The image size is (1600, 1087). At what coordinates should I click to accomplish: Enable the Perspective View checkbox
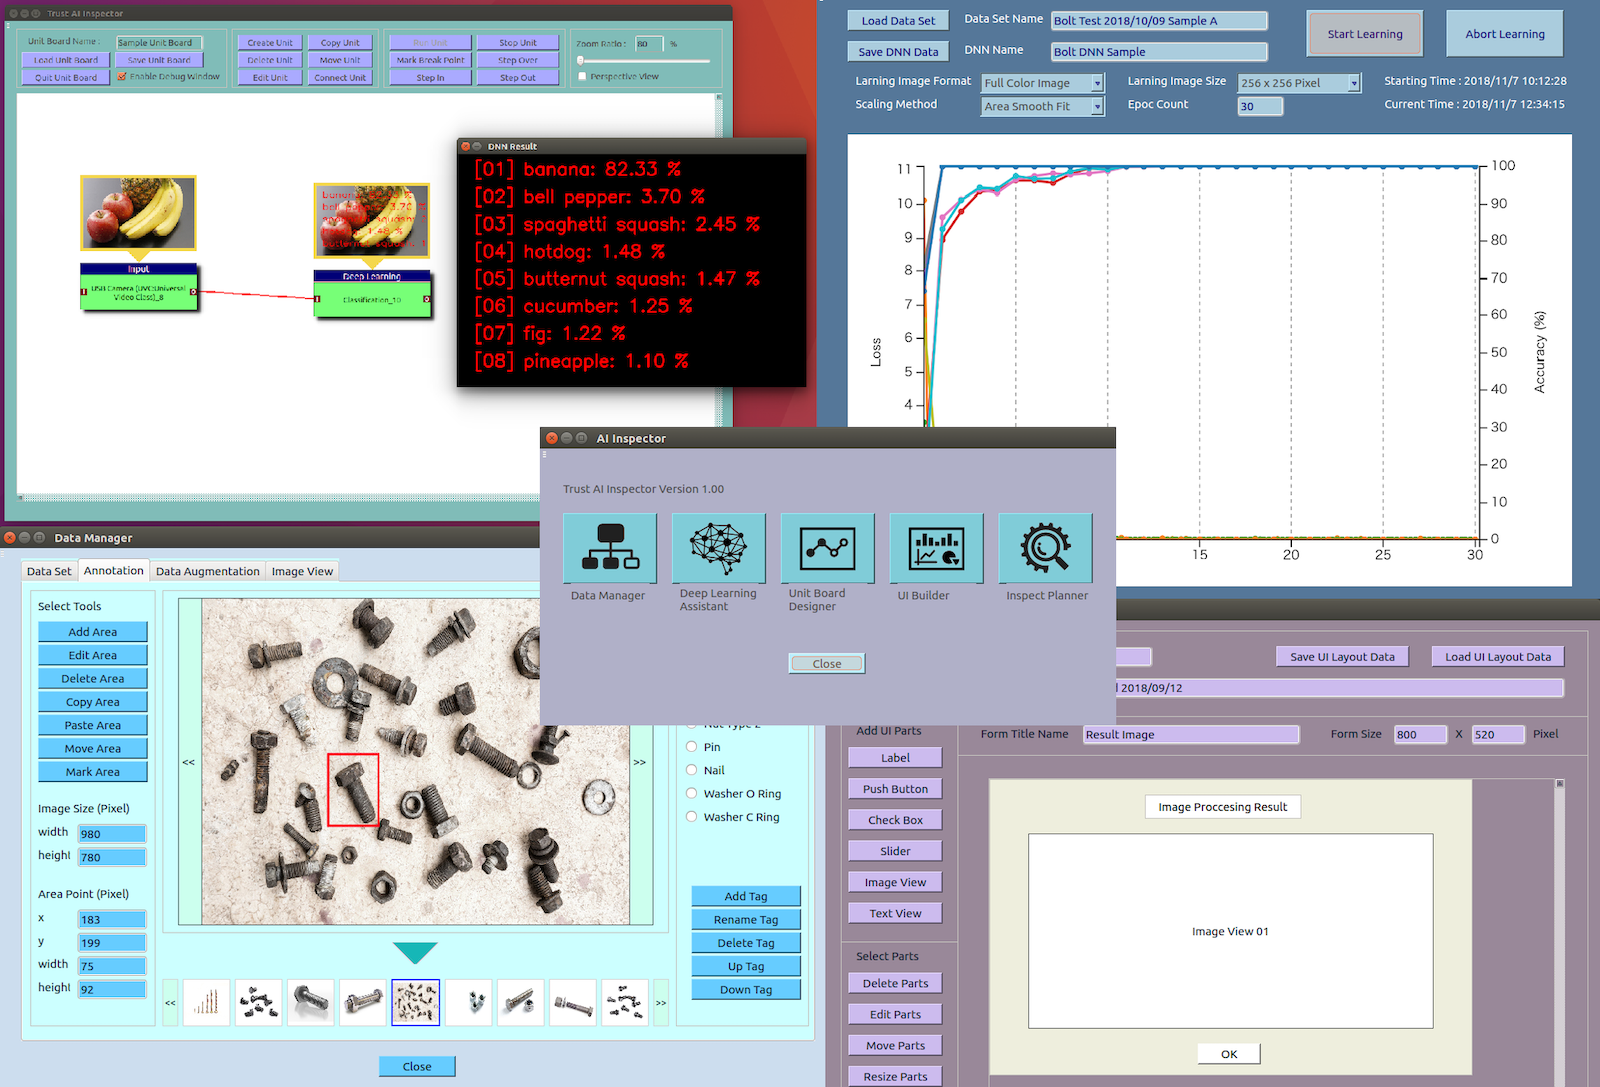582,76
